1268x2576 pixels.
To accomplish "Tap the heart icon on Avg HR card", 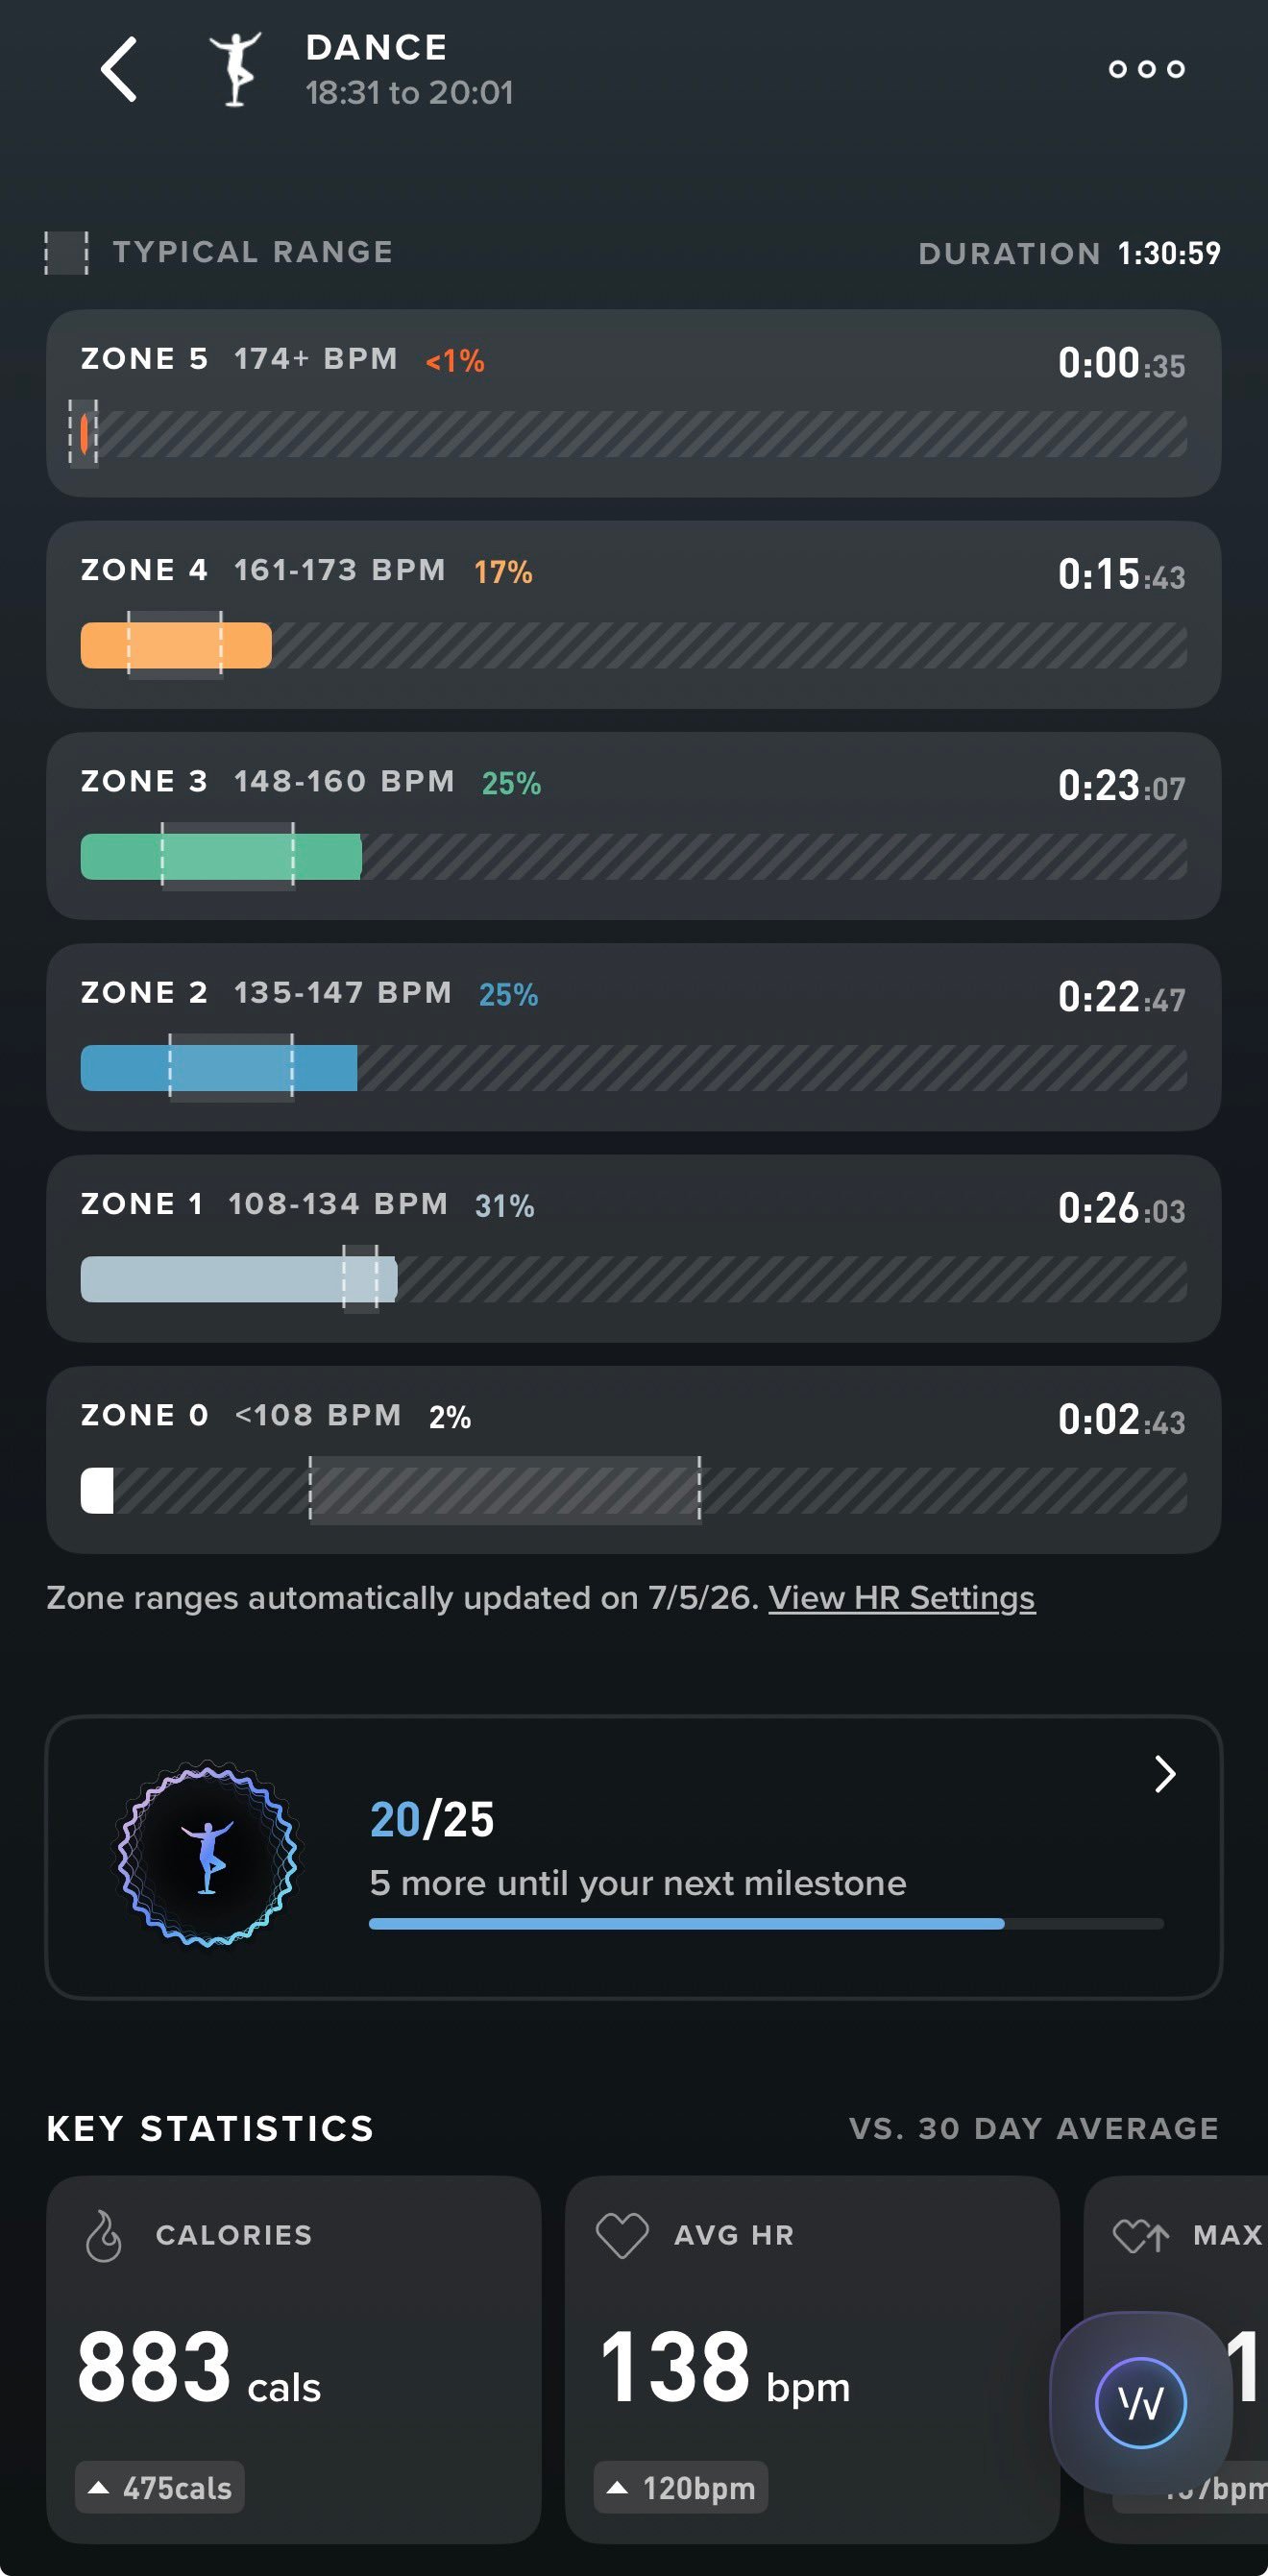I will click(x=622, y=2235).
